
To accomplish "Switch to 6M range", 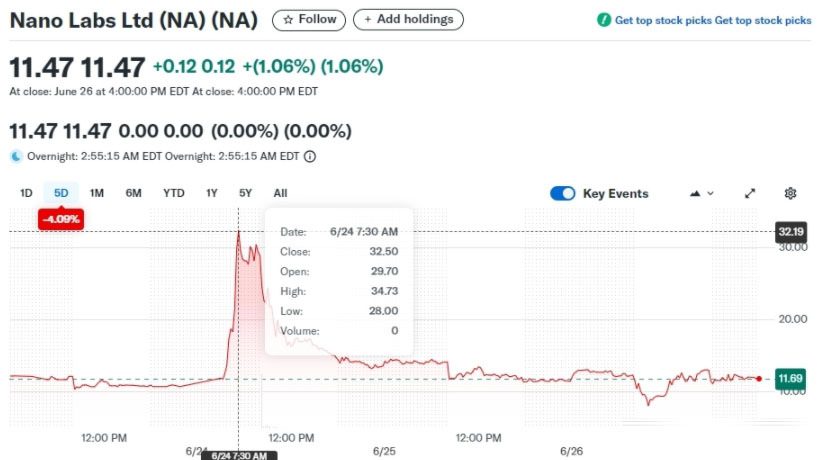I will tap(133, 193).
